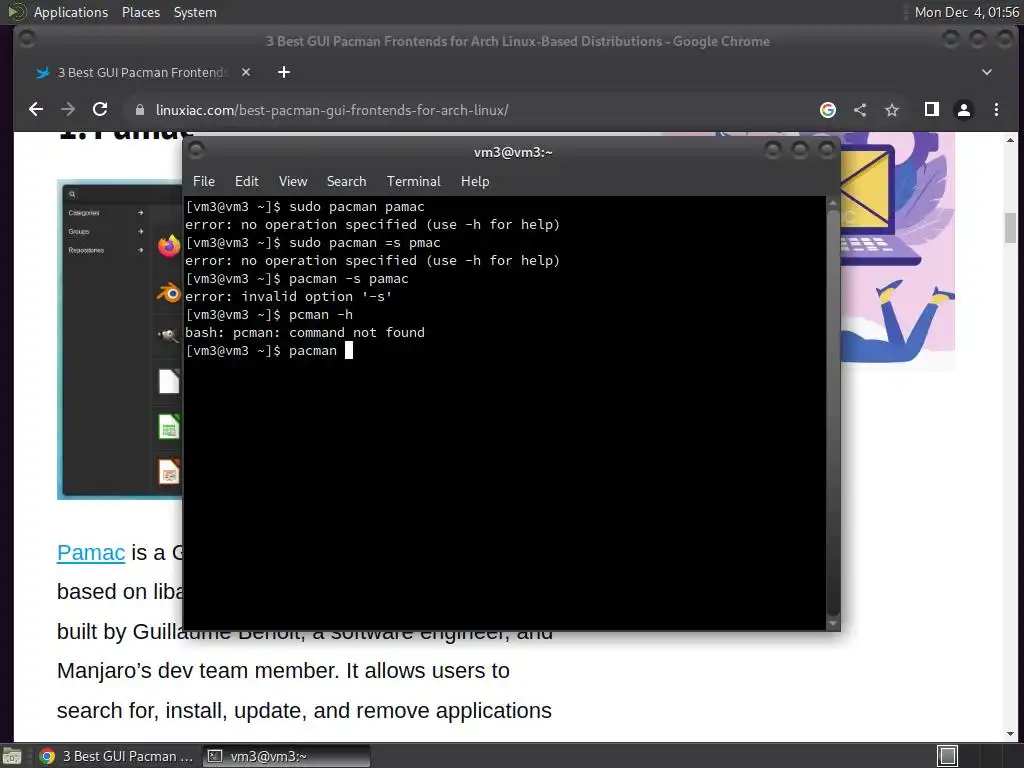Click the Chrome page scrollbar thumb
This screenshot has width=1024, height=768.
[1010, 228]
